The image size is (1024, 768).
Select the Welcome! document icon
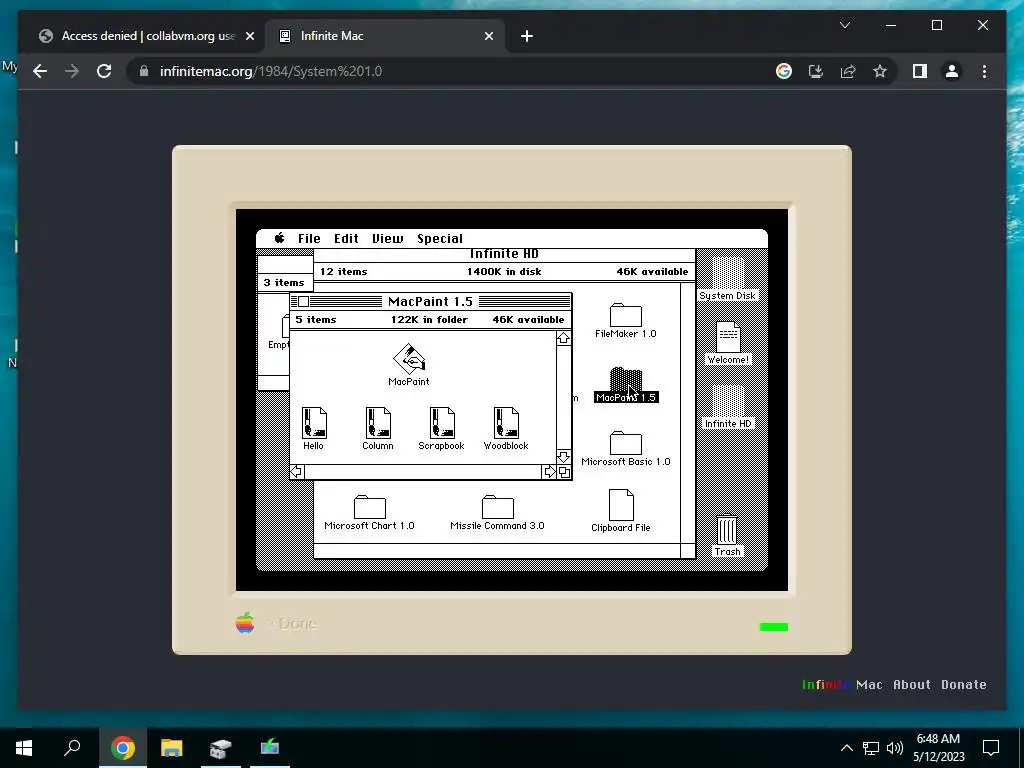(x=728, y=337)
